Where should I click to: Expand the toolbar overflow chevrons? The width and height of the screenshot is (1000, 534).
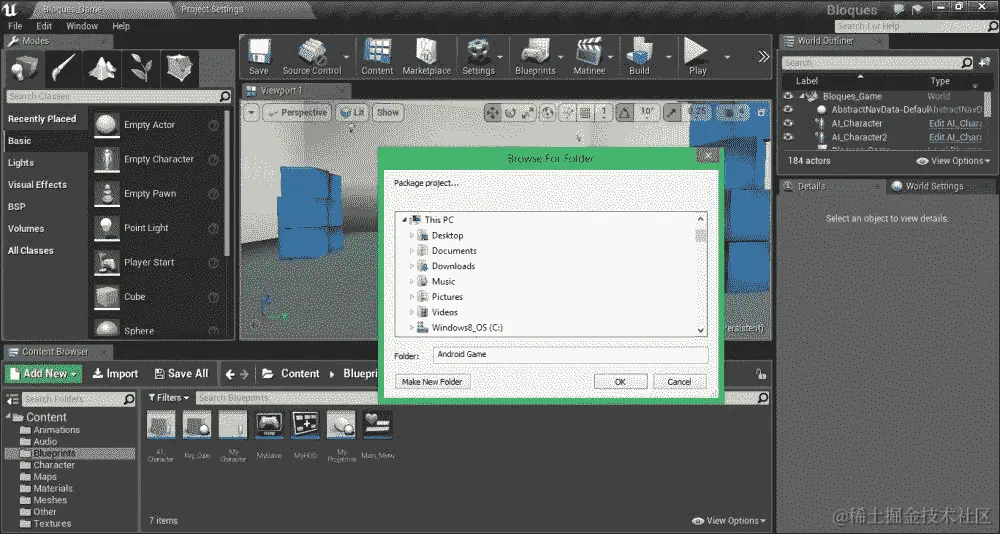point(763,57)
